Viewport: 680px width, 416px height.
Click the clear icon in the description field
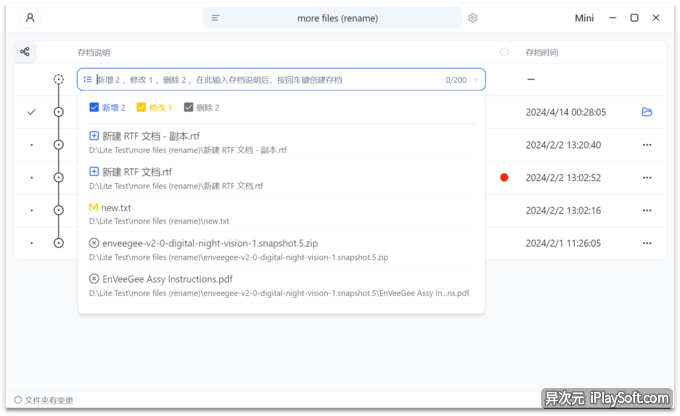475,80
